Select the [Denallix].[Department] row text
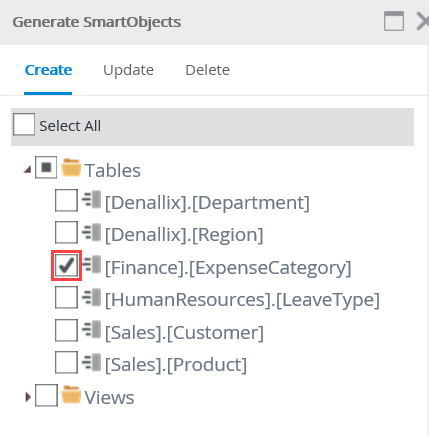This screenshot has width=429, height=436. click(207, 203)
